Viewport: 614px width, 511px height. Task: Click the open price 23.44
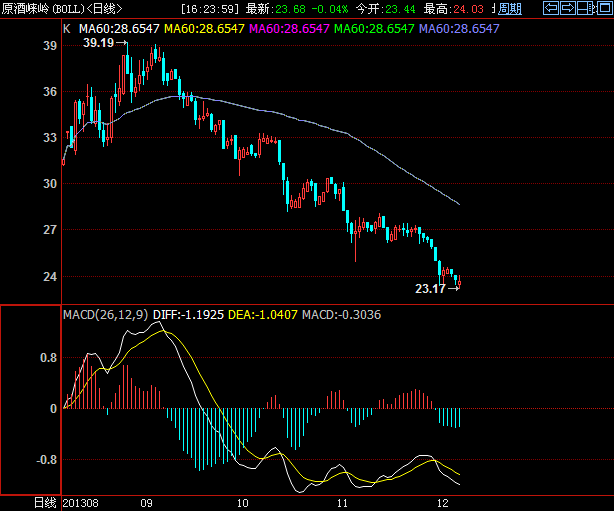400,9
